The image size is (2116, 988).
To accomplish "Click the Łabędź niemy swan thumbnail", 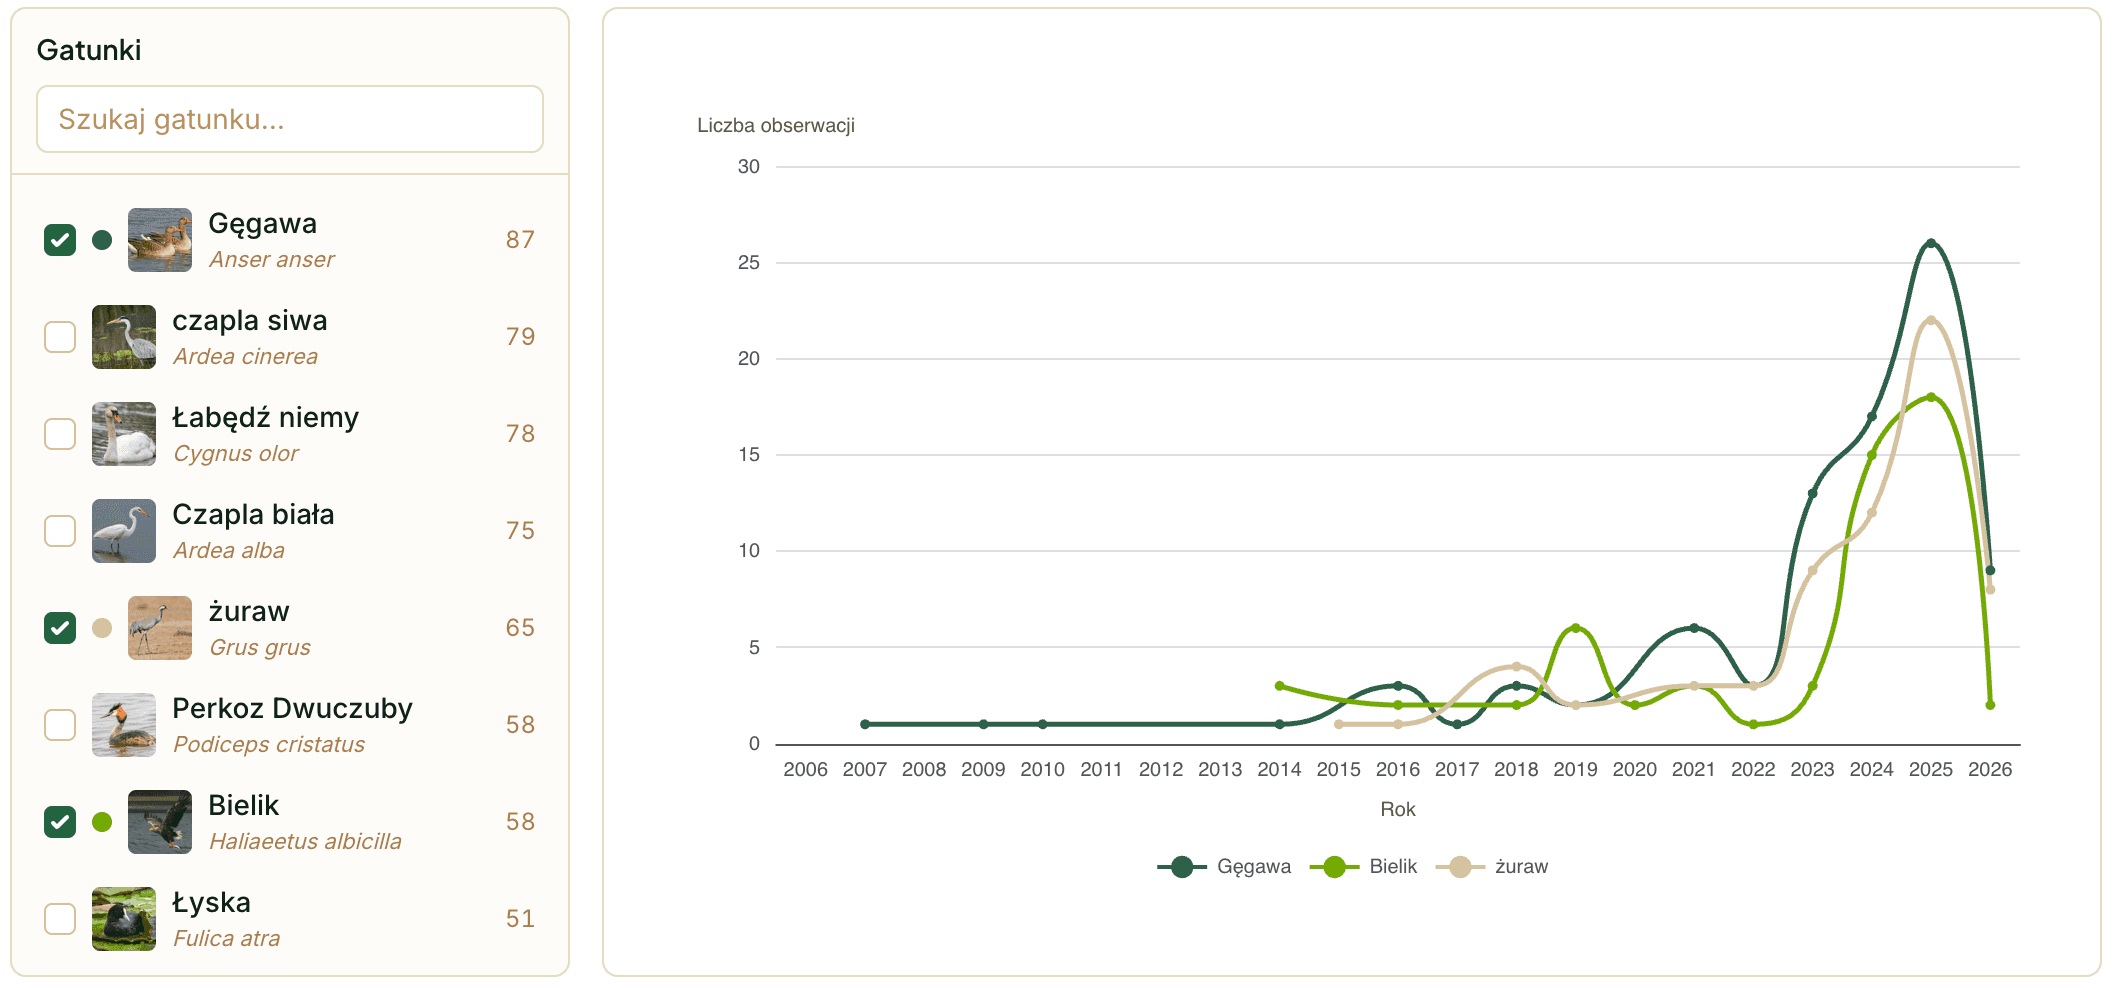I will 124,434.
